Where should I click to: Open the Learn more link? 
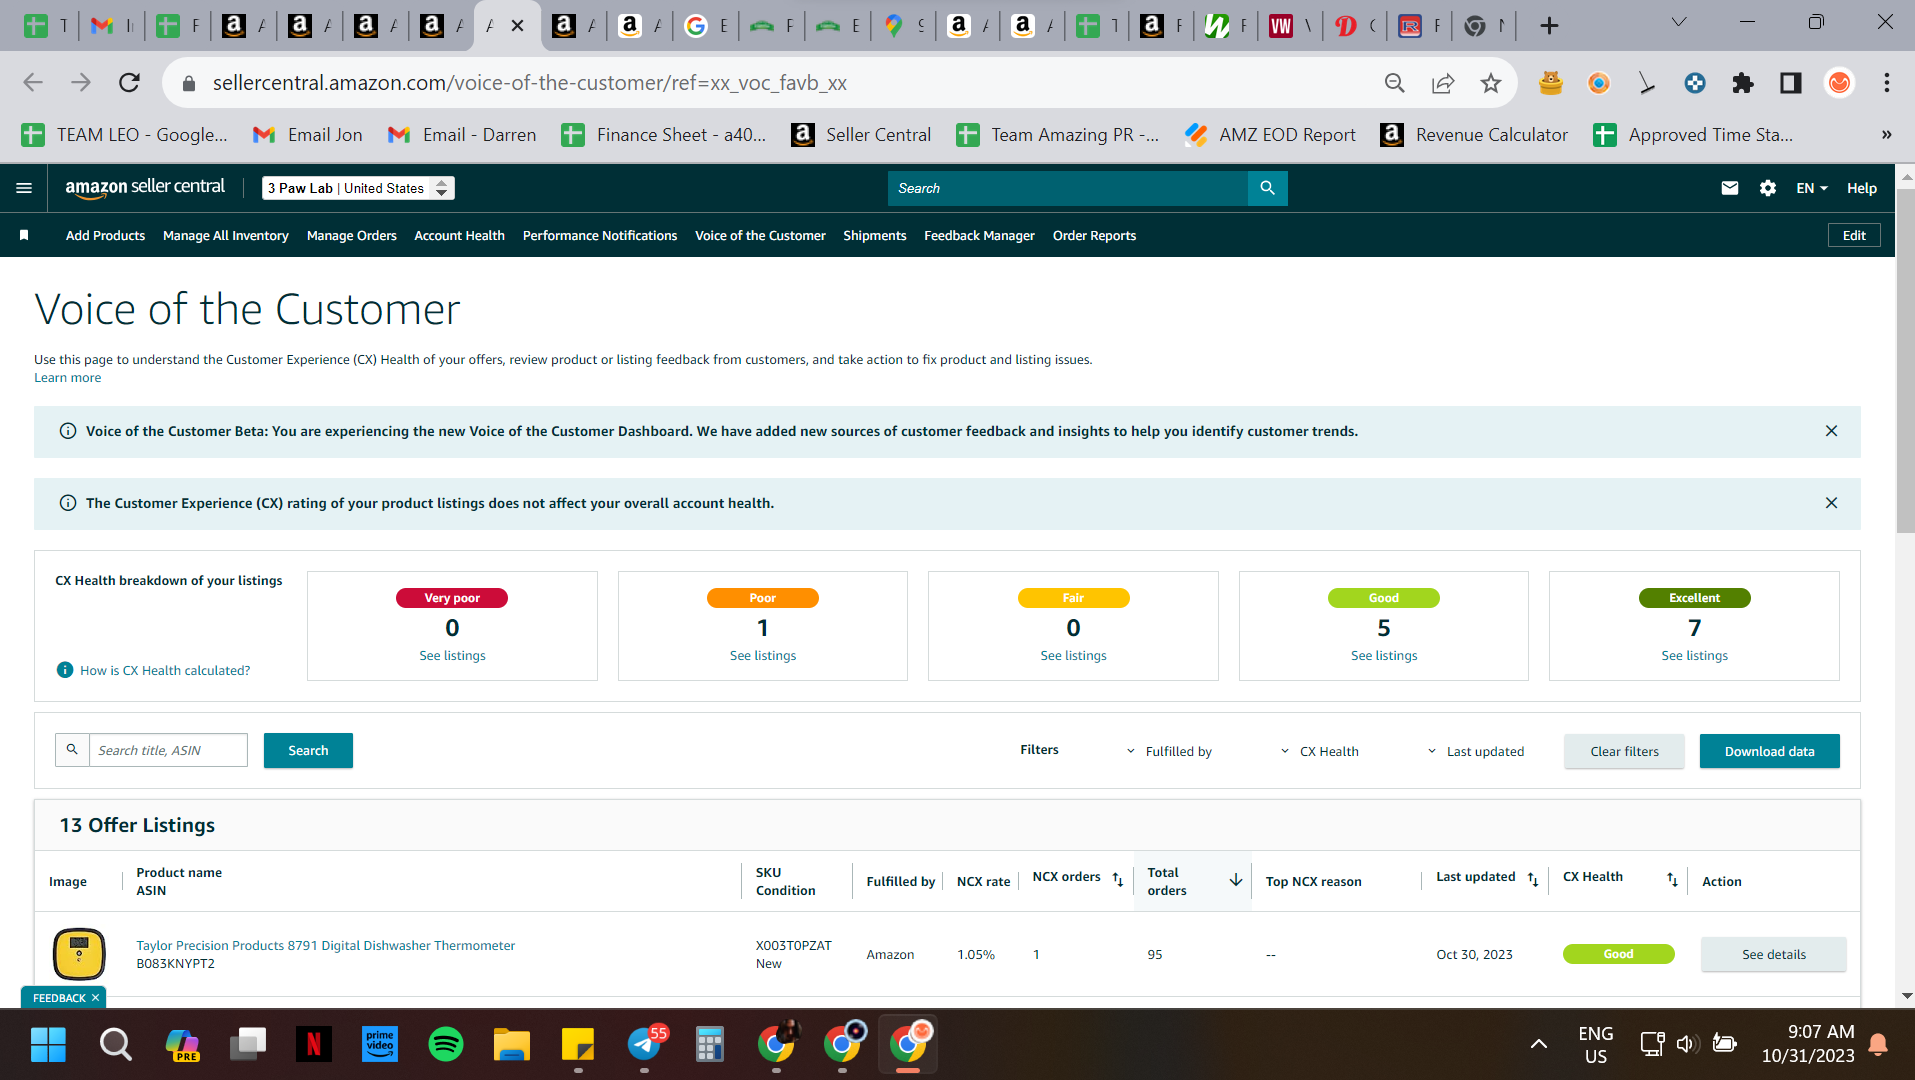point(67,377)
